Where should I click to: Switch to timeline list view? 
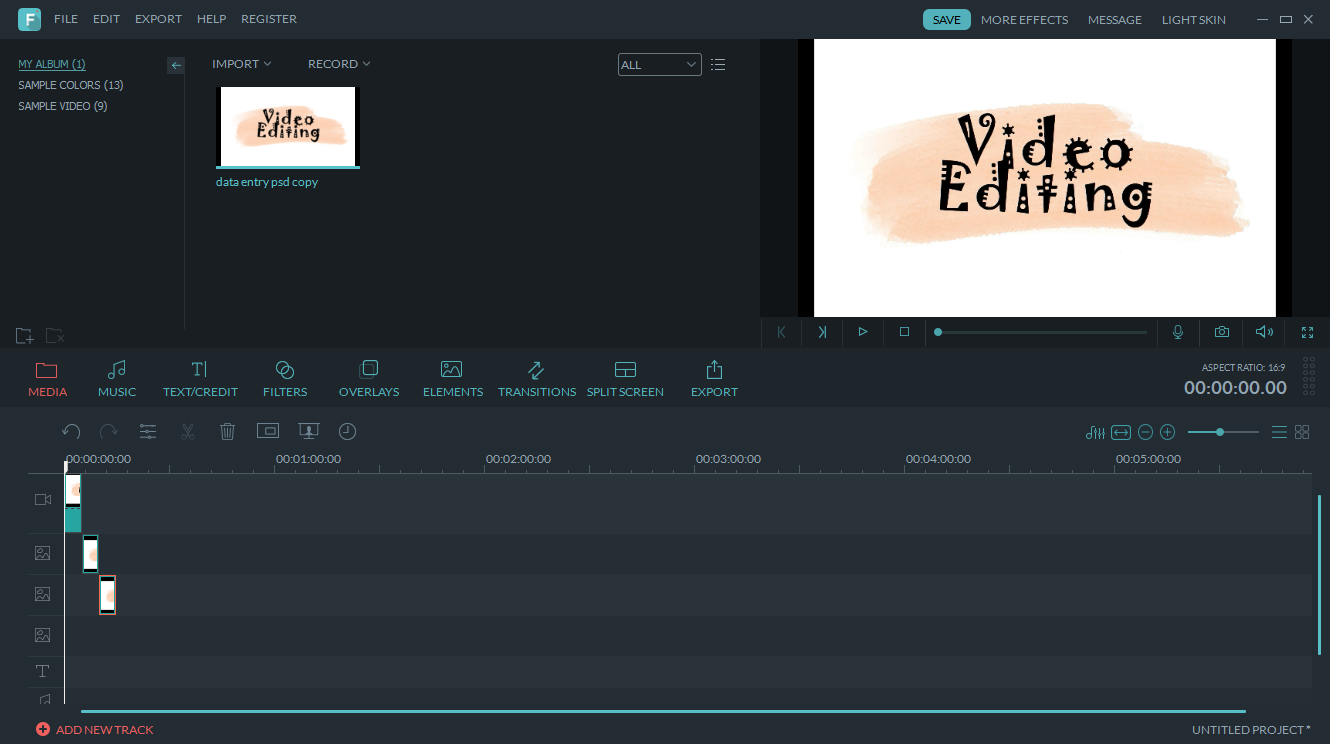(1279, 432)
